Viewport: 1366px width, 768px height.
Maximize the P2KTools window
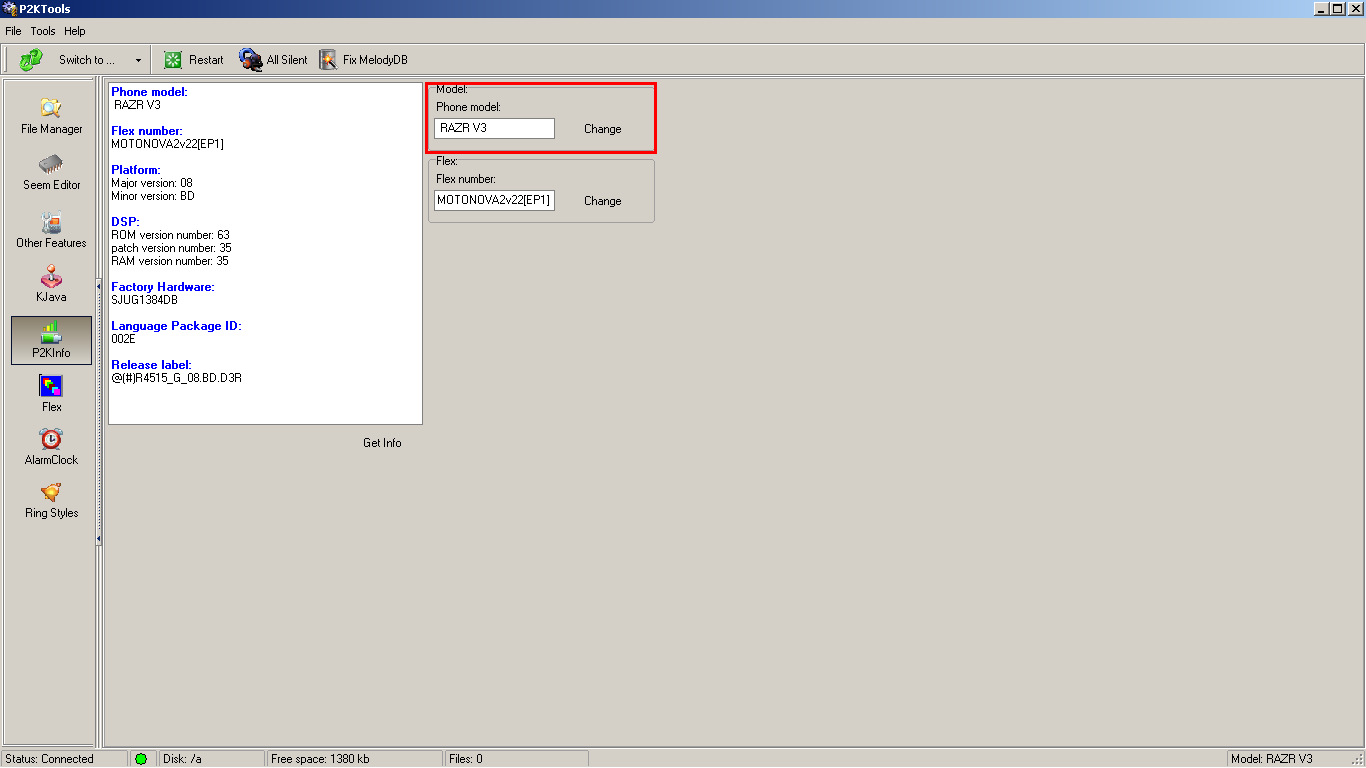[1338, 9]
